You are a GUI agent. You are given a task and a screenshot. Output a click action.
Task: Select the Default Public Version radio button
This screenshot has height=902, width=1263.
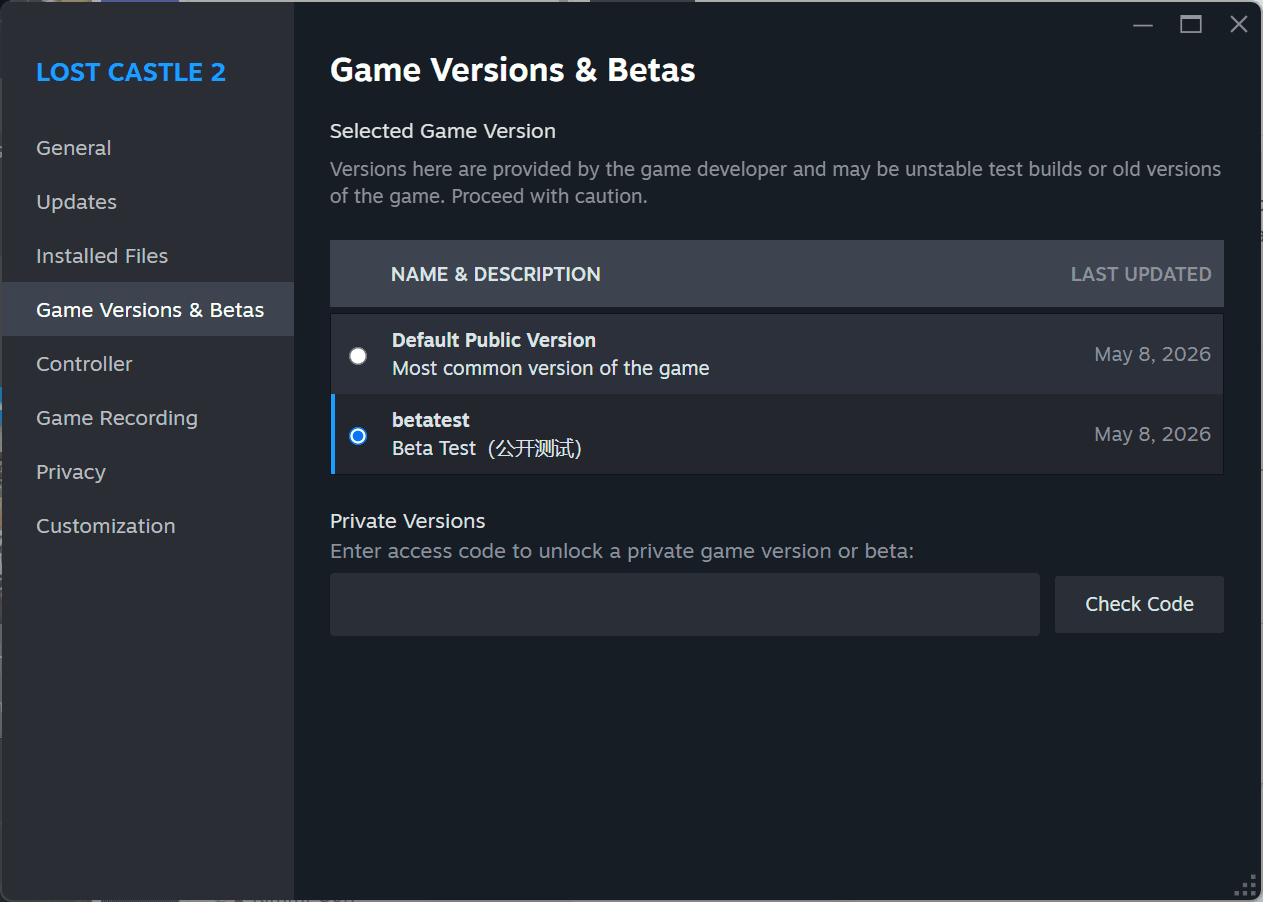358,356
